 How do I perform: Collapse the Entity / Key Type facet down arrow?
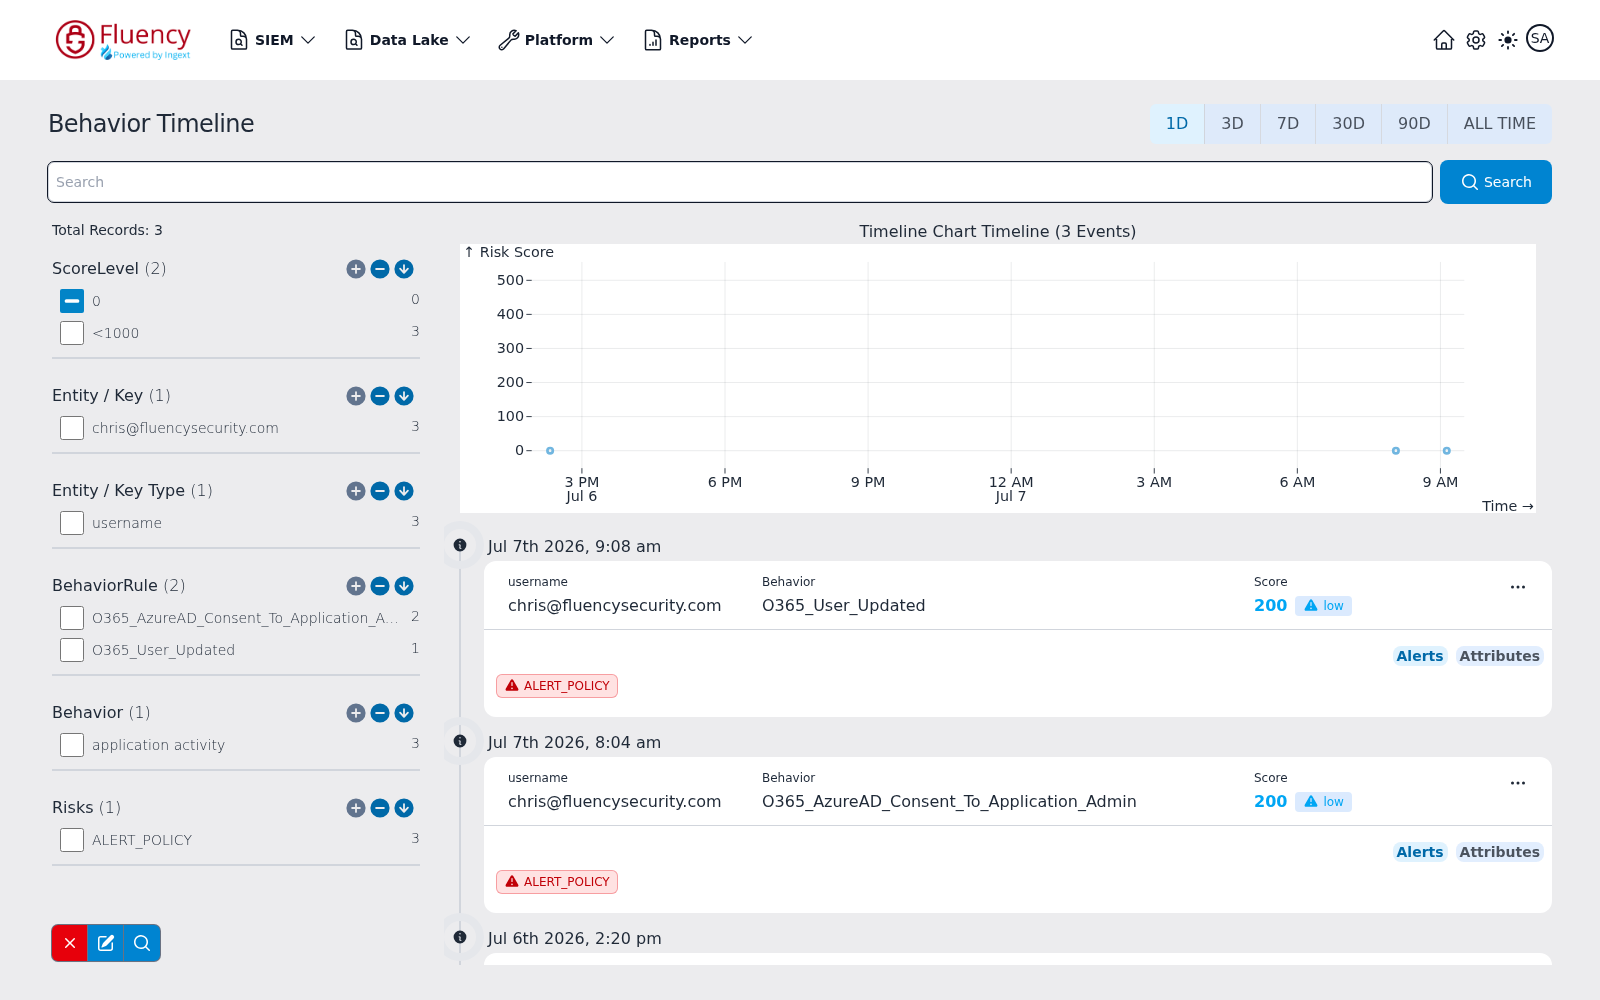(x=404, y=491)
